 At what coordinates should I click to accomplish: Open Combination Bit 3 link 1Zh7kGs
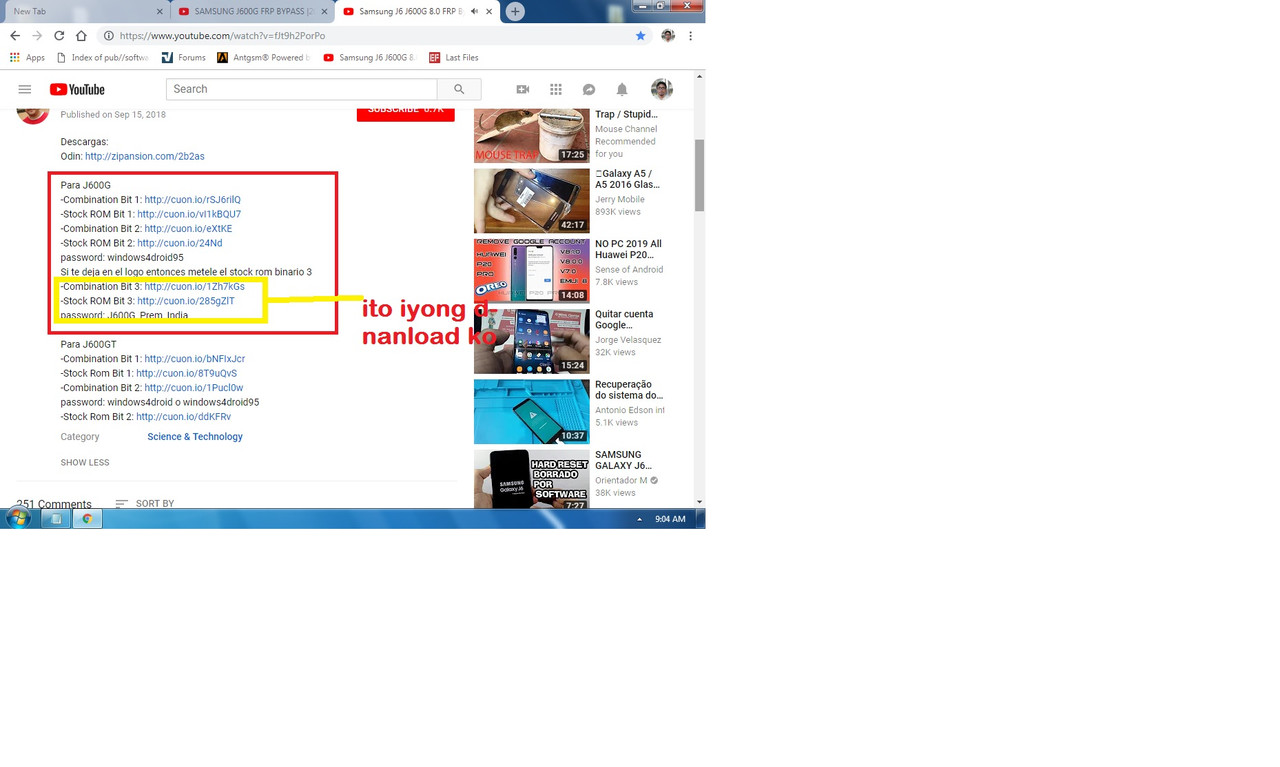tap(194, 287)
